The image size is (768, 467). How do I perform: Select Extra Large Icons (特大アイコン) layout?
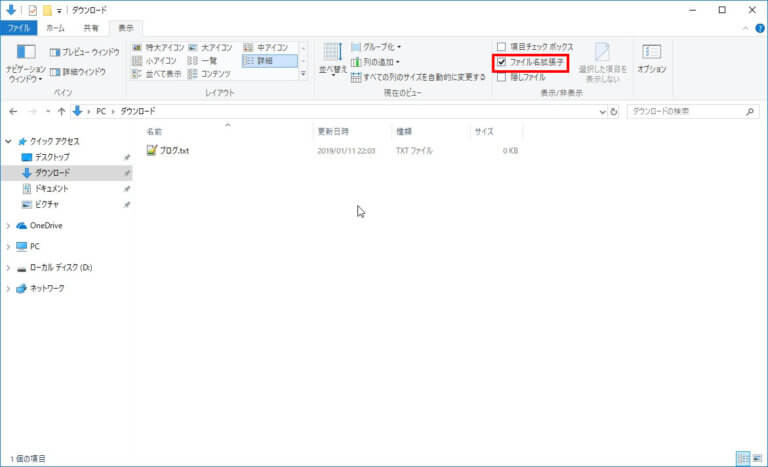tap(158, 48)
